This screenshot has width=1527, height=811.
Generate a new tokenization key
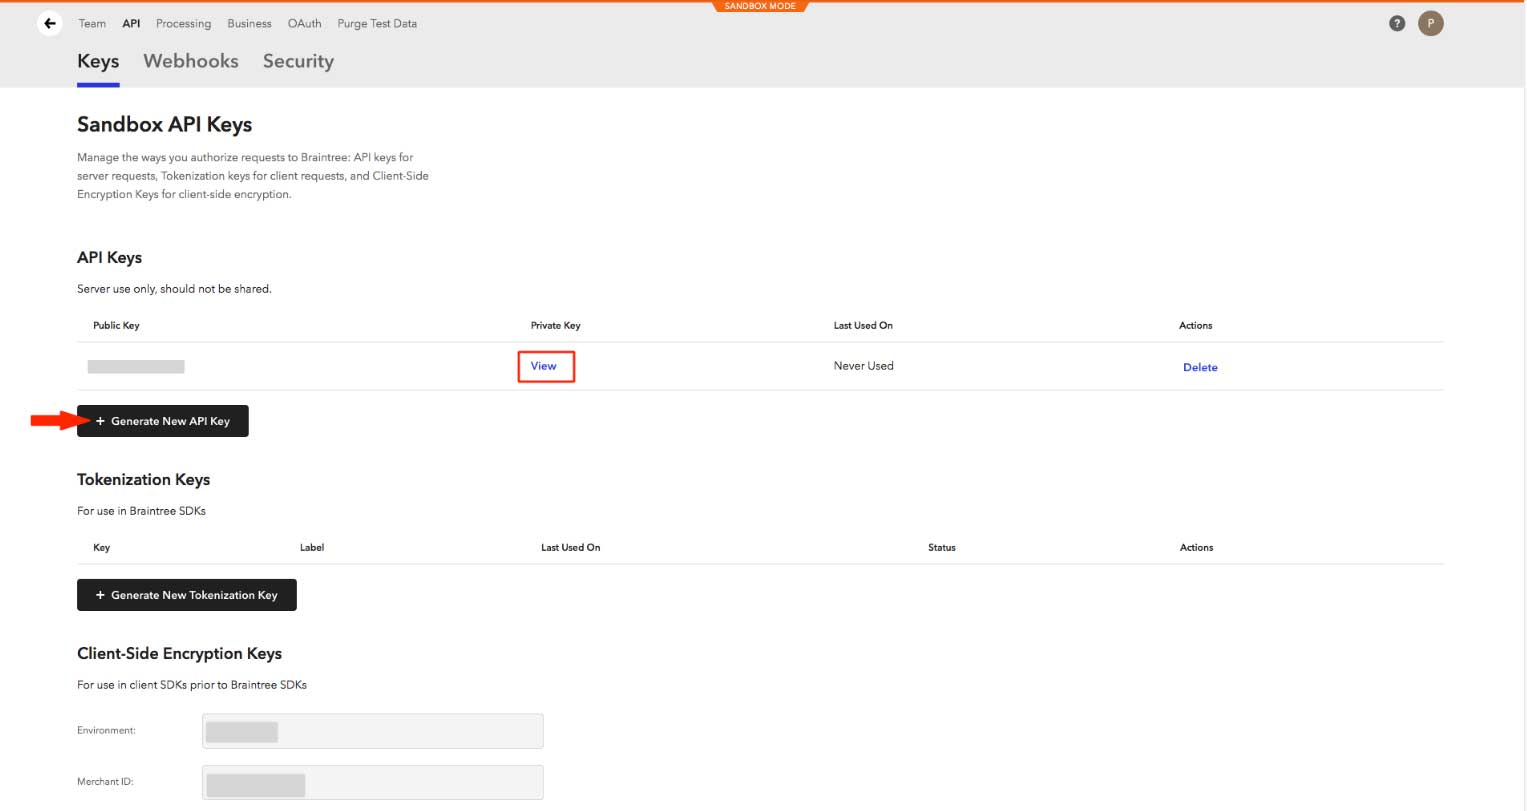(187, 595)
